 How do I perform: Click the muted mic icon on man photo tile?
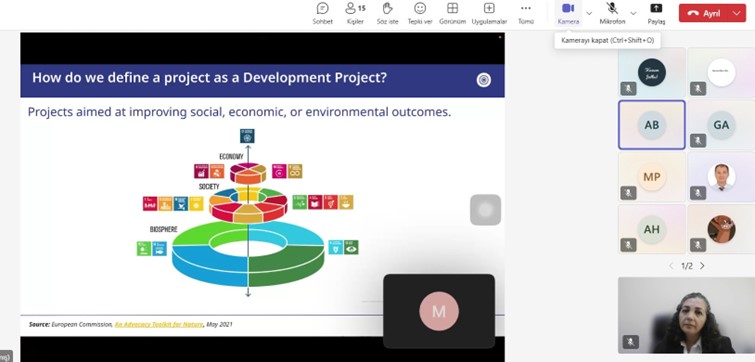click(698, 193)
